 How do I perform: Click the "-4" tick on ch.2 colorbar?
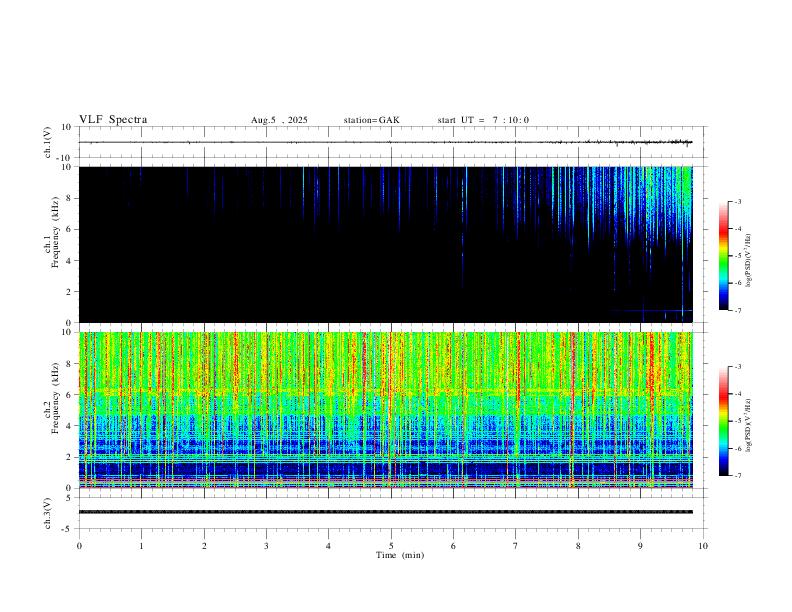pyautogui.click(x=738, y=394)
